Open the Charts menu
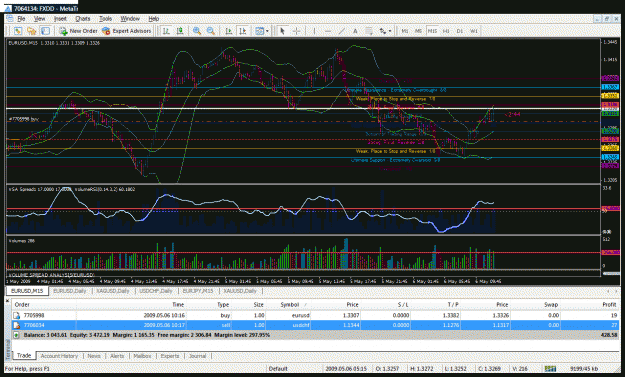 (x=83, y=18)
